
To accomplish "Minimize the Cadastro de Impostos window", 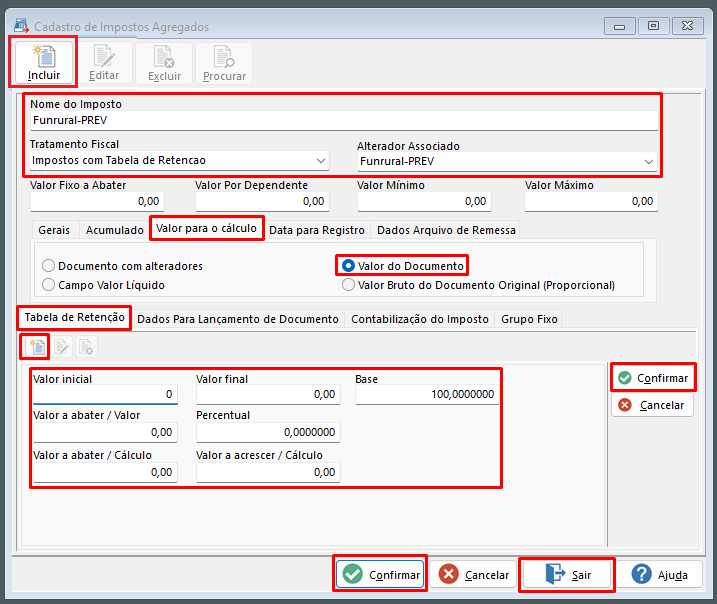I will 620,27.
